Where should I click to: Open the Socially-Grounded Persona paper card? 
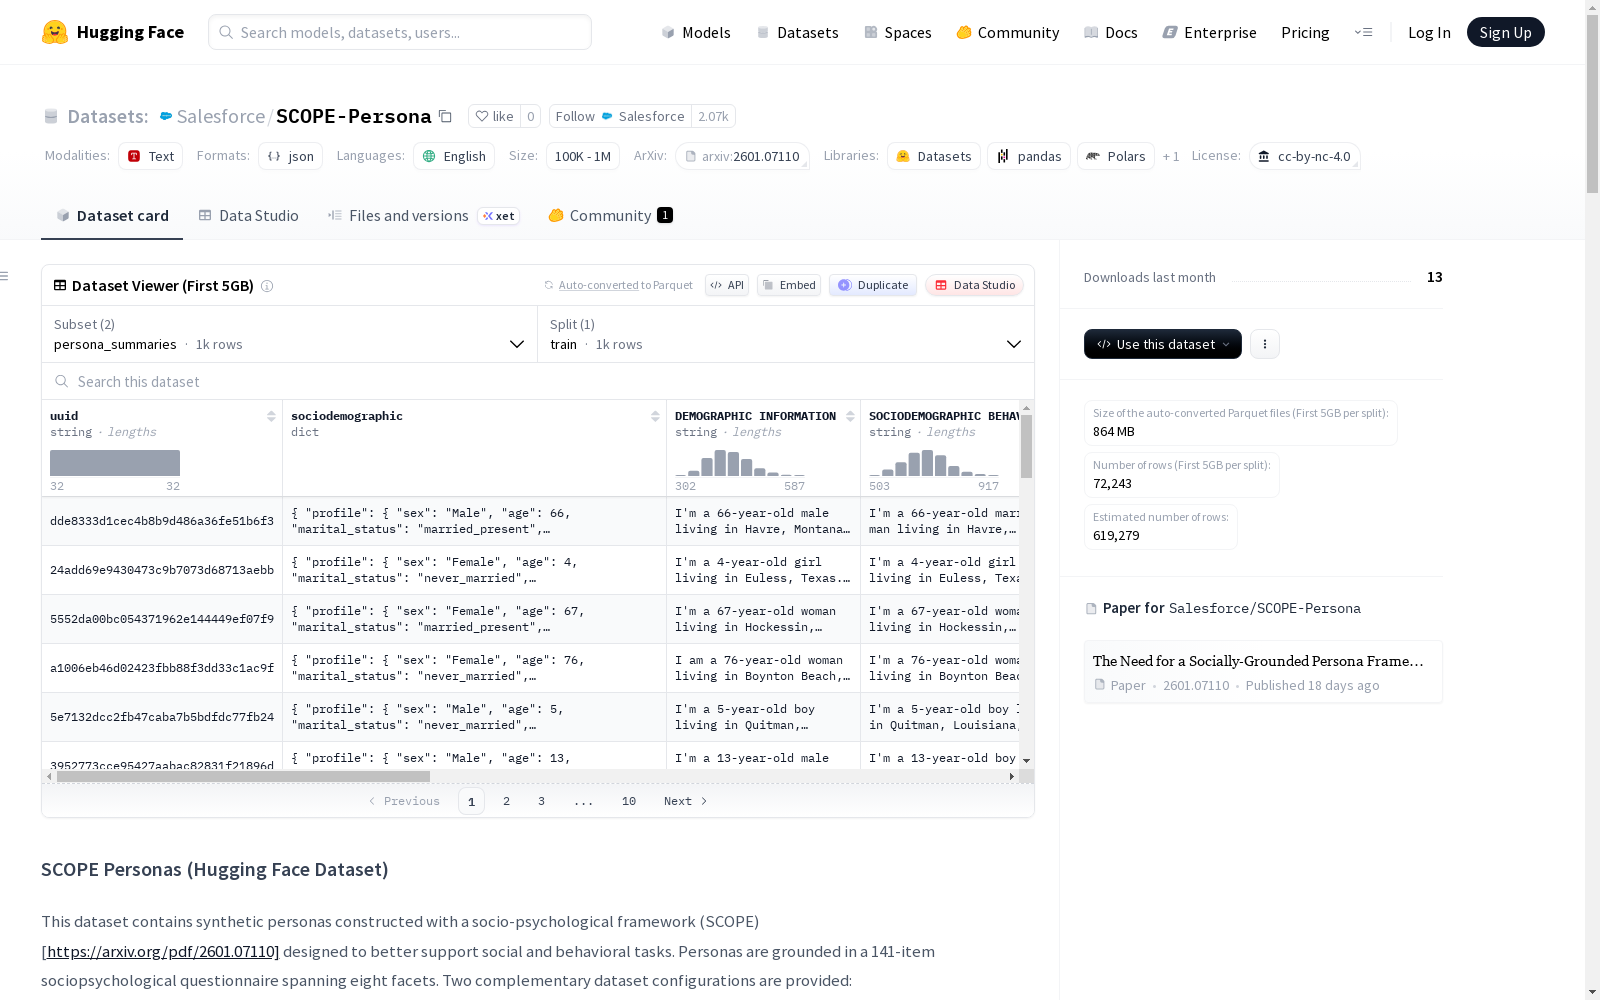1263,672
